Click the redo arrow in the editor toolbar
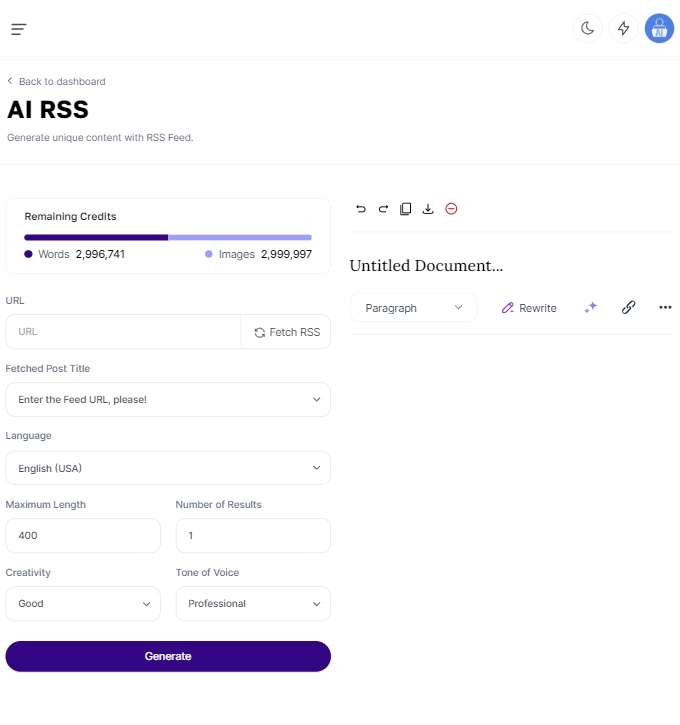 383,209
